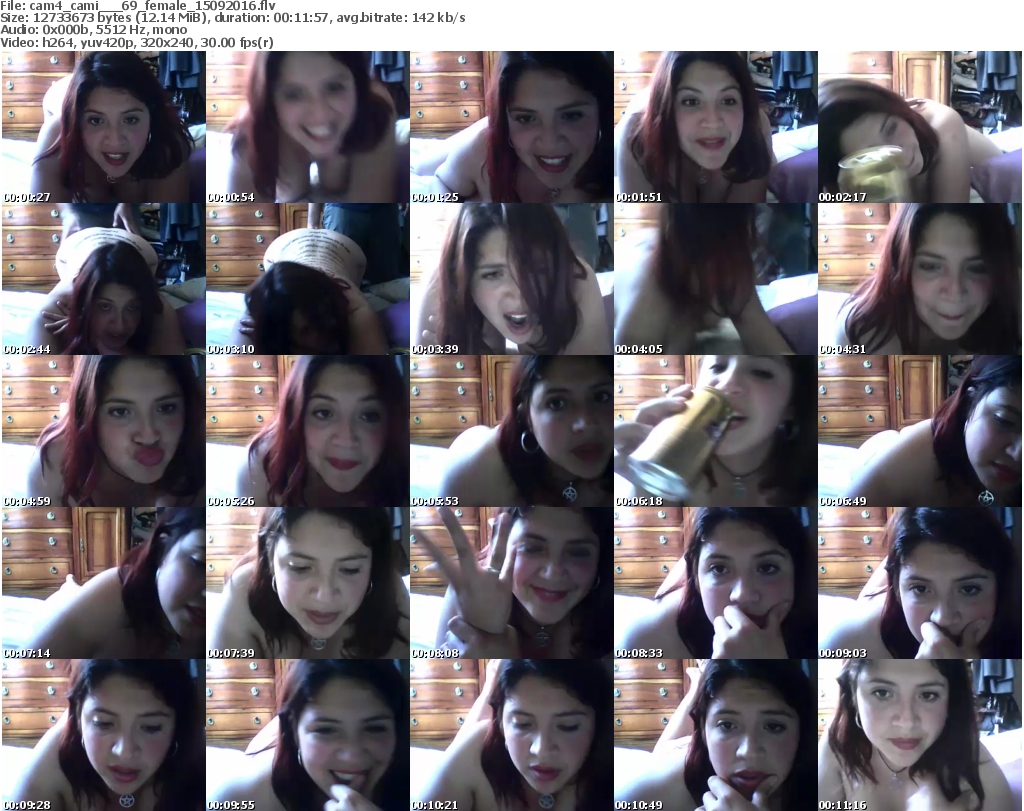Click the 'Audio: 0x000b, 5512 Hz, mono' line
The height and width of the screenshot is (811, 1024).
(93, 30)
